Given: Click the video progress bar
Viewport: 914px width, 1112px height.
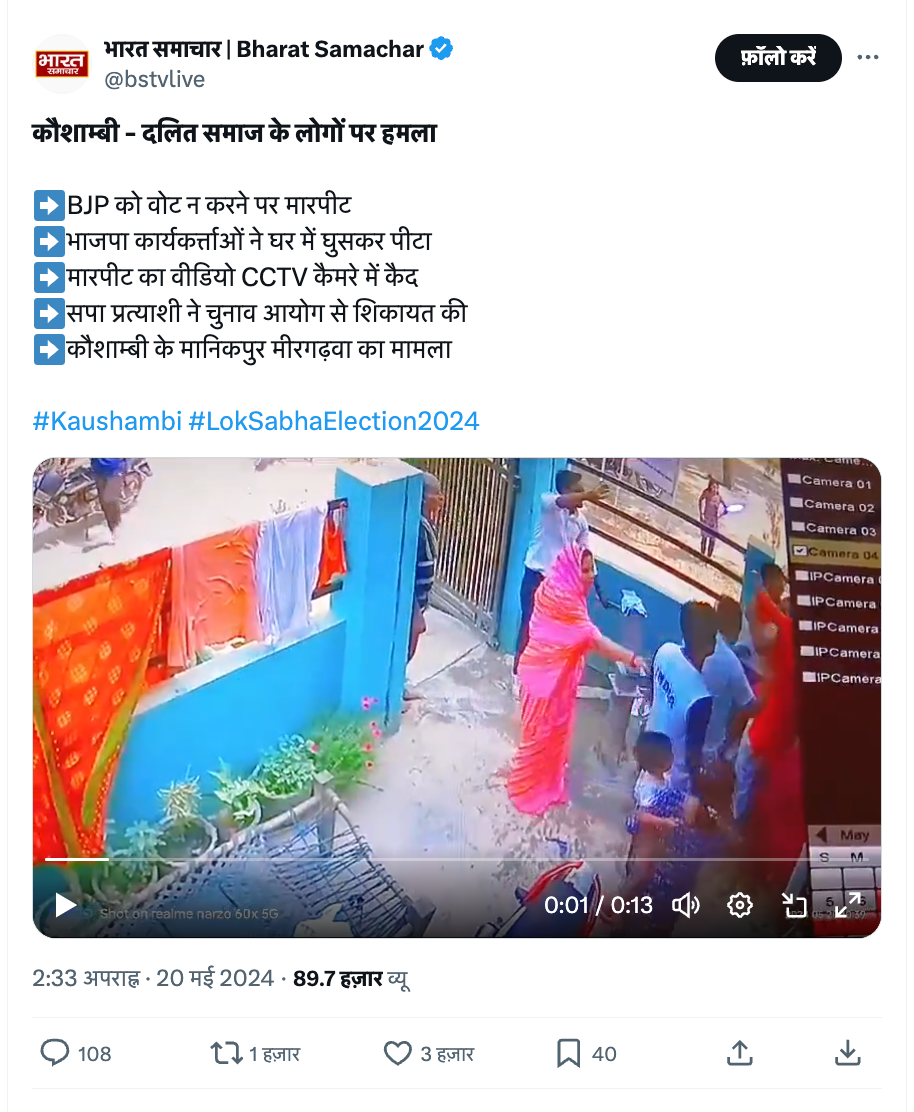Looking at the screenshot, I should 457,859.
